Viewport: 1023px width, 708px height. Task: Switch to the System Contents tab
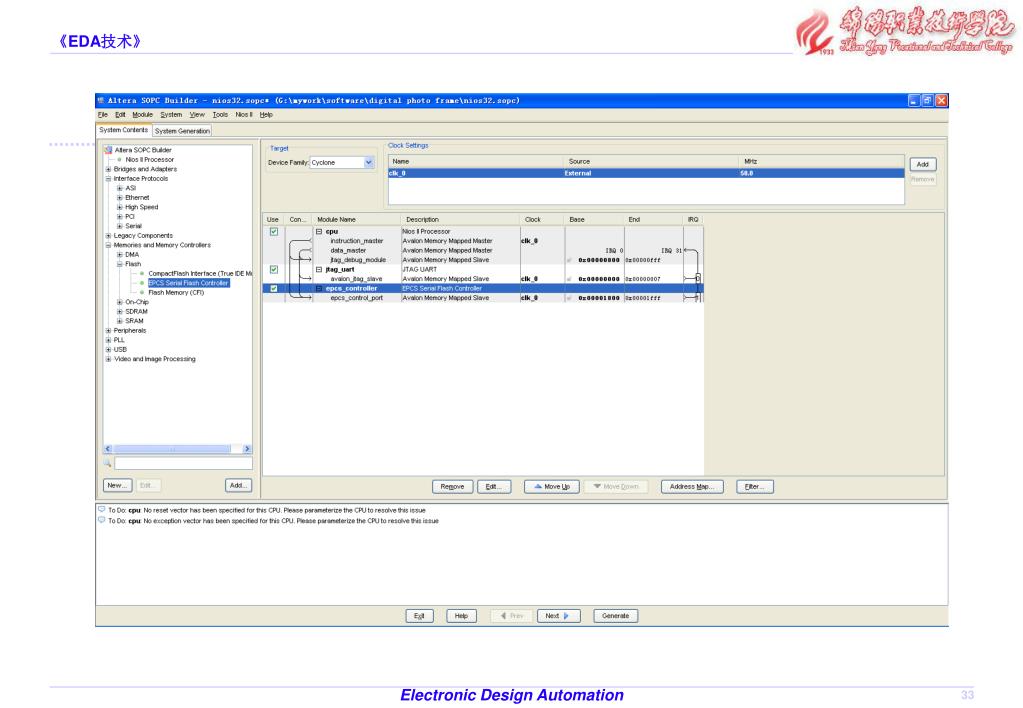pos(124,131)
